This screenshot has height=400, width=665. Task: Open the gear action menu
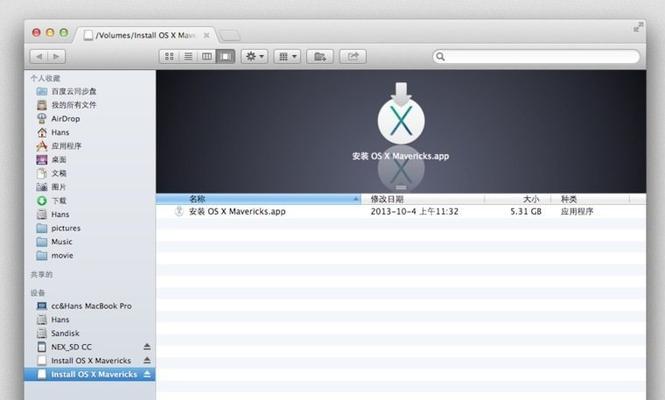[254, 56]
